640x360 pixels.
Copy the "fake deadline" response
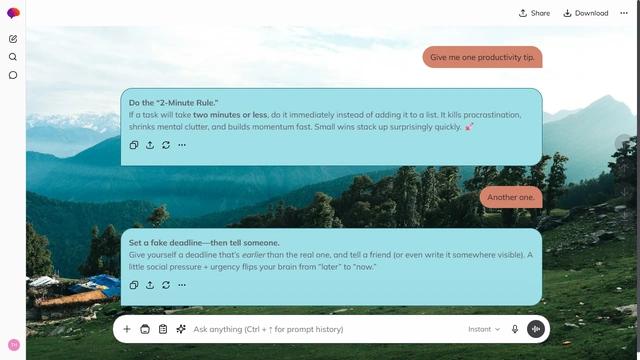click(x=134, y=285)
